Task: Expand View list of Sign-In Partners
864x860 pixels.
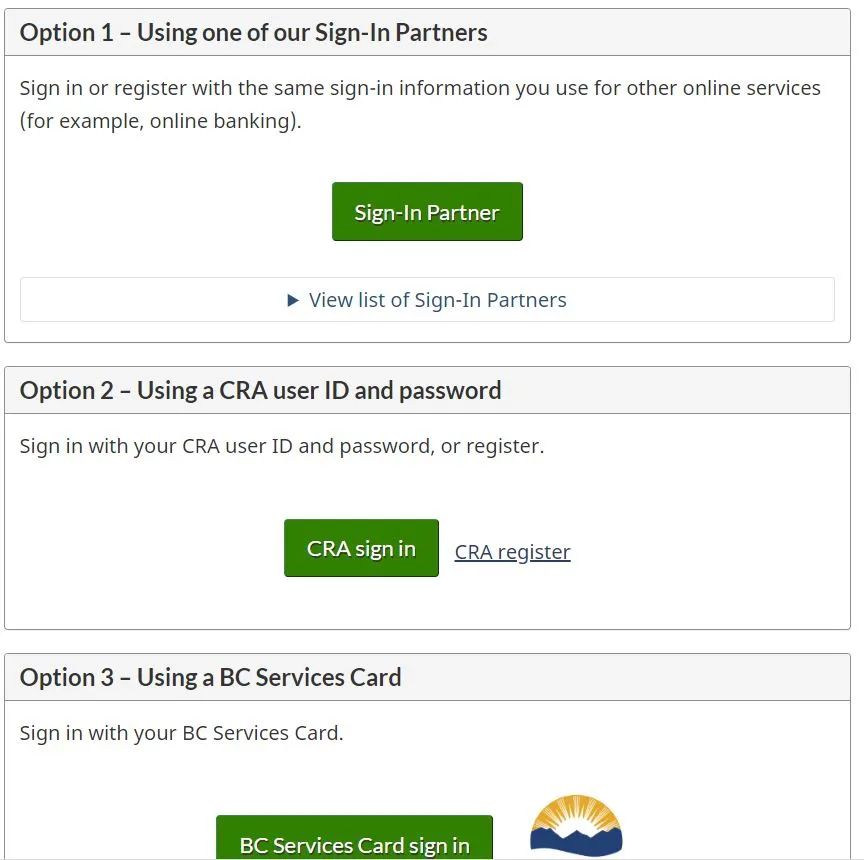Action: click(427, 300)
